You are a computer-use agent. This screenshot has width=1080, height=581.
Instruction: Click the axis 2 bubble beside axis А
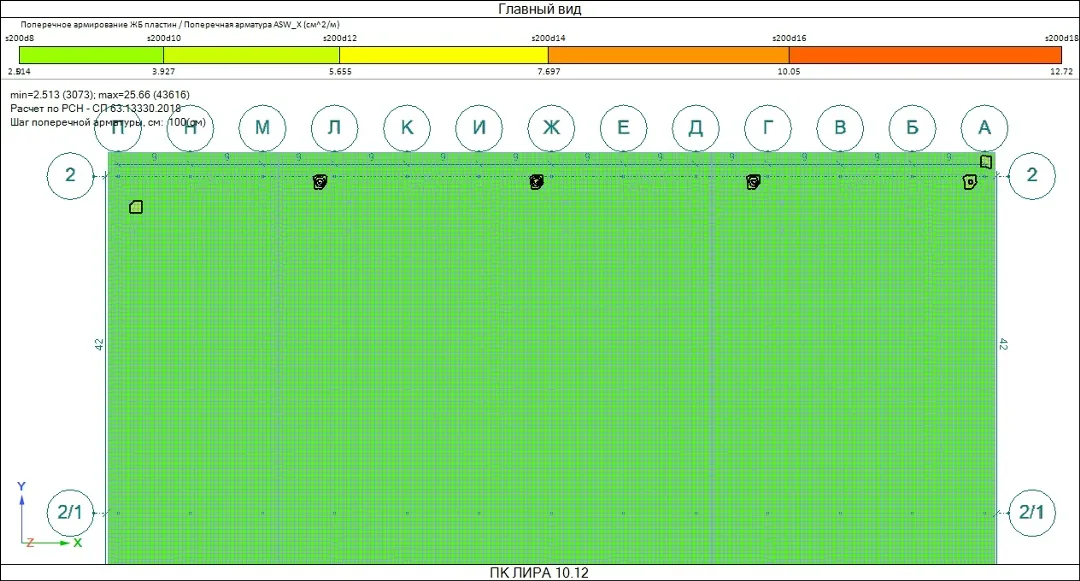(1032, 176)
